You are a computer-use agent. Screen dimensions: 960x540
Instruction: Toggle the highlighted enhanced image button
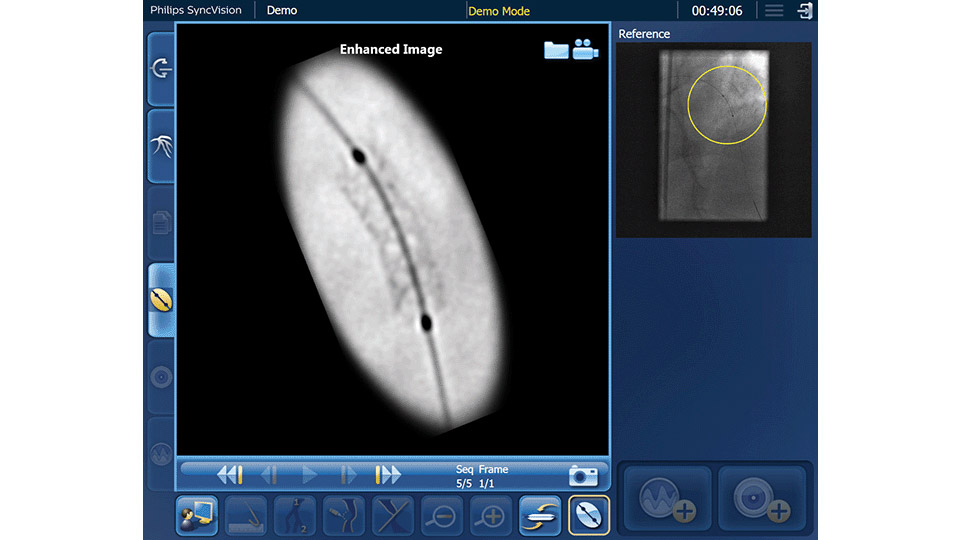coord(589,515)
